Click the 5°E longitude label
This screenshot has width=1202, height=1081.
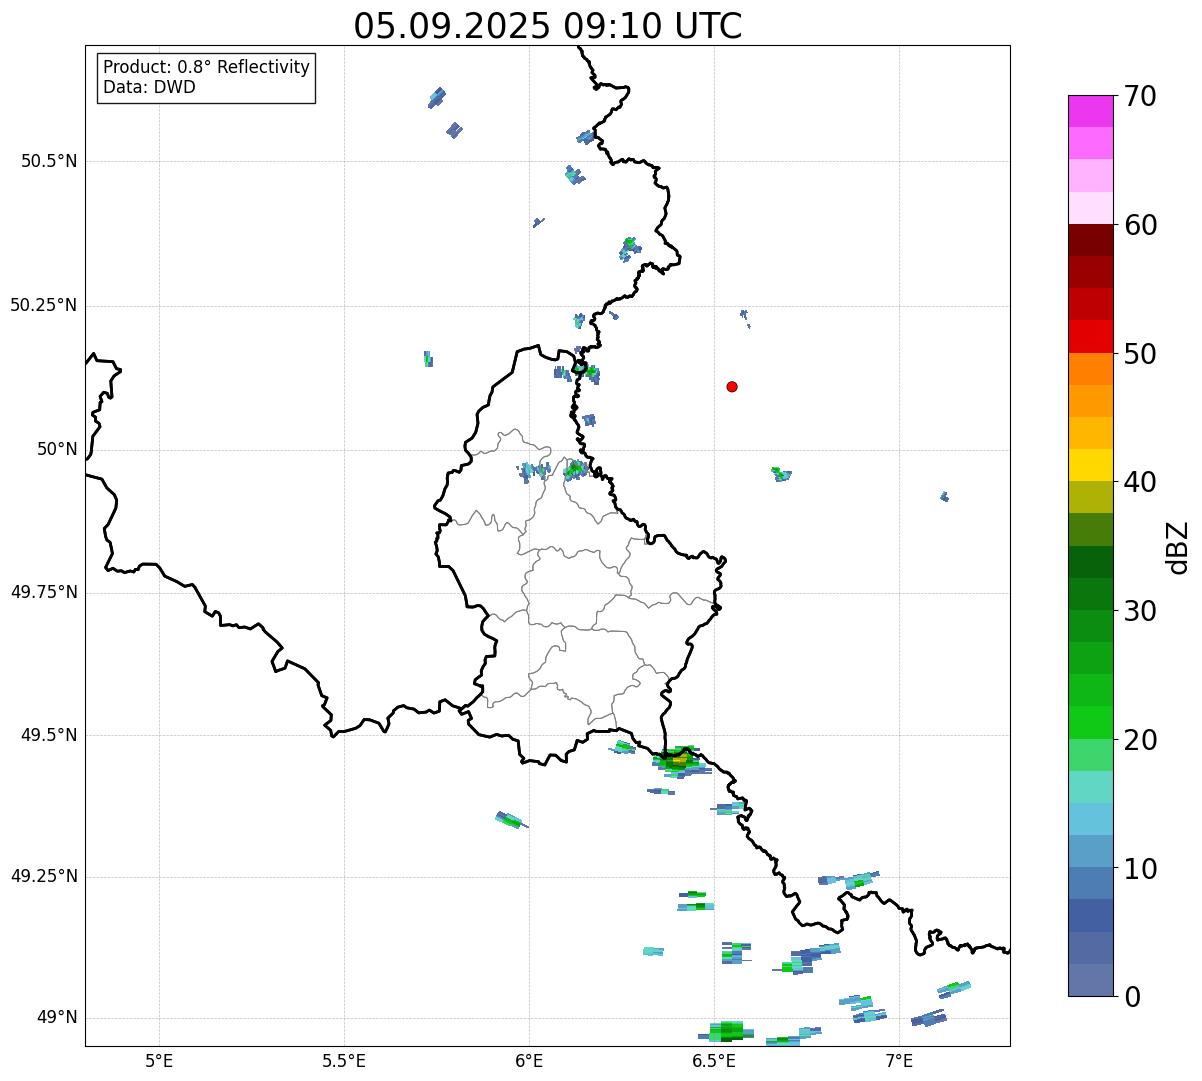click(159, 1061)
